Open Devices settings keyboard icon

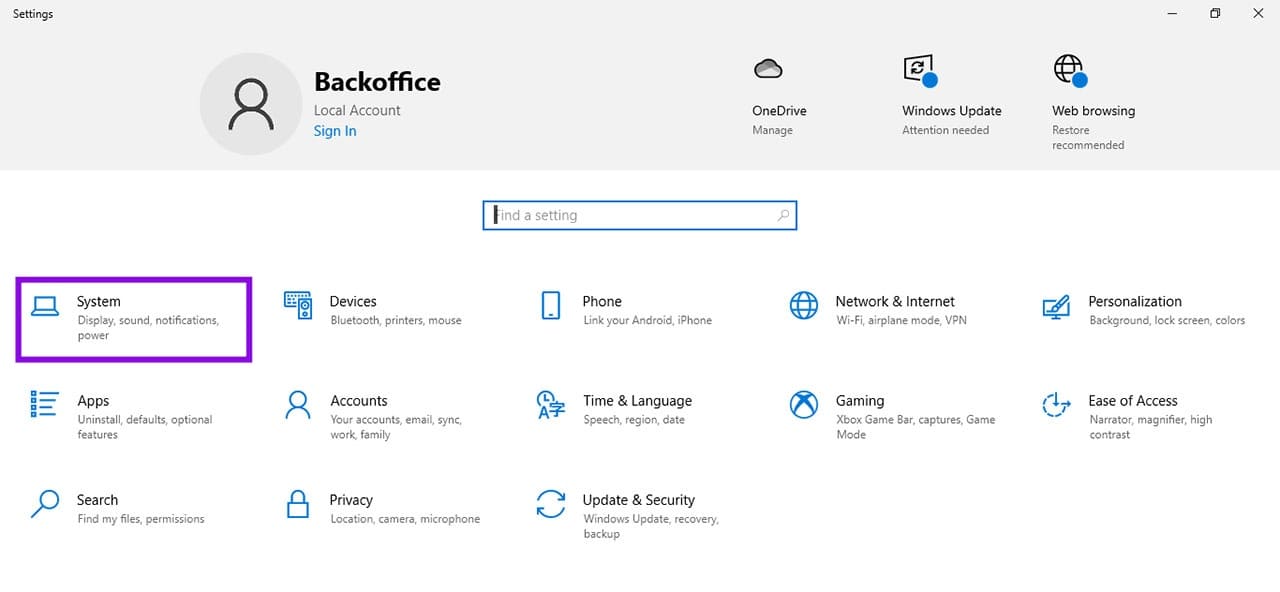[x=298, y=306]
